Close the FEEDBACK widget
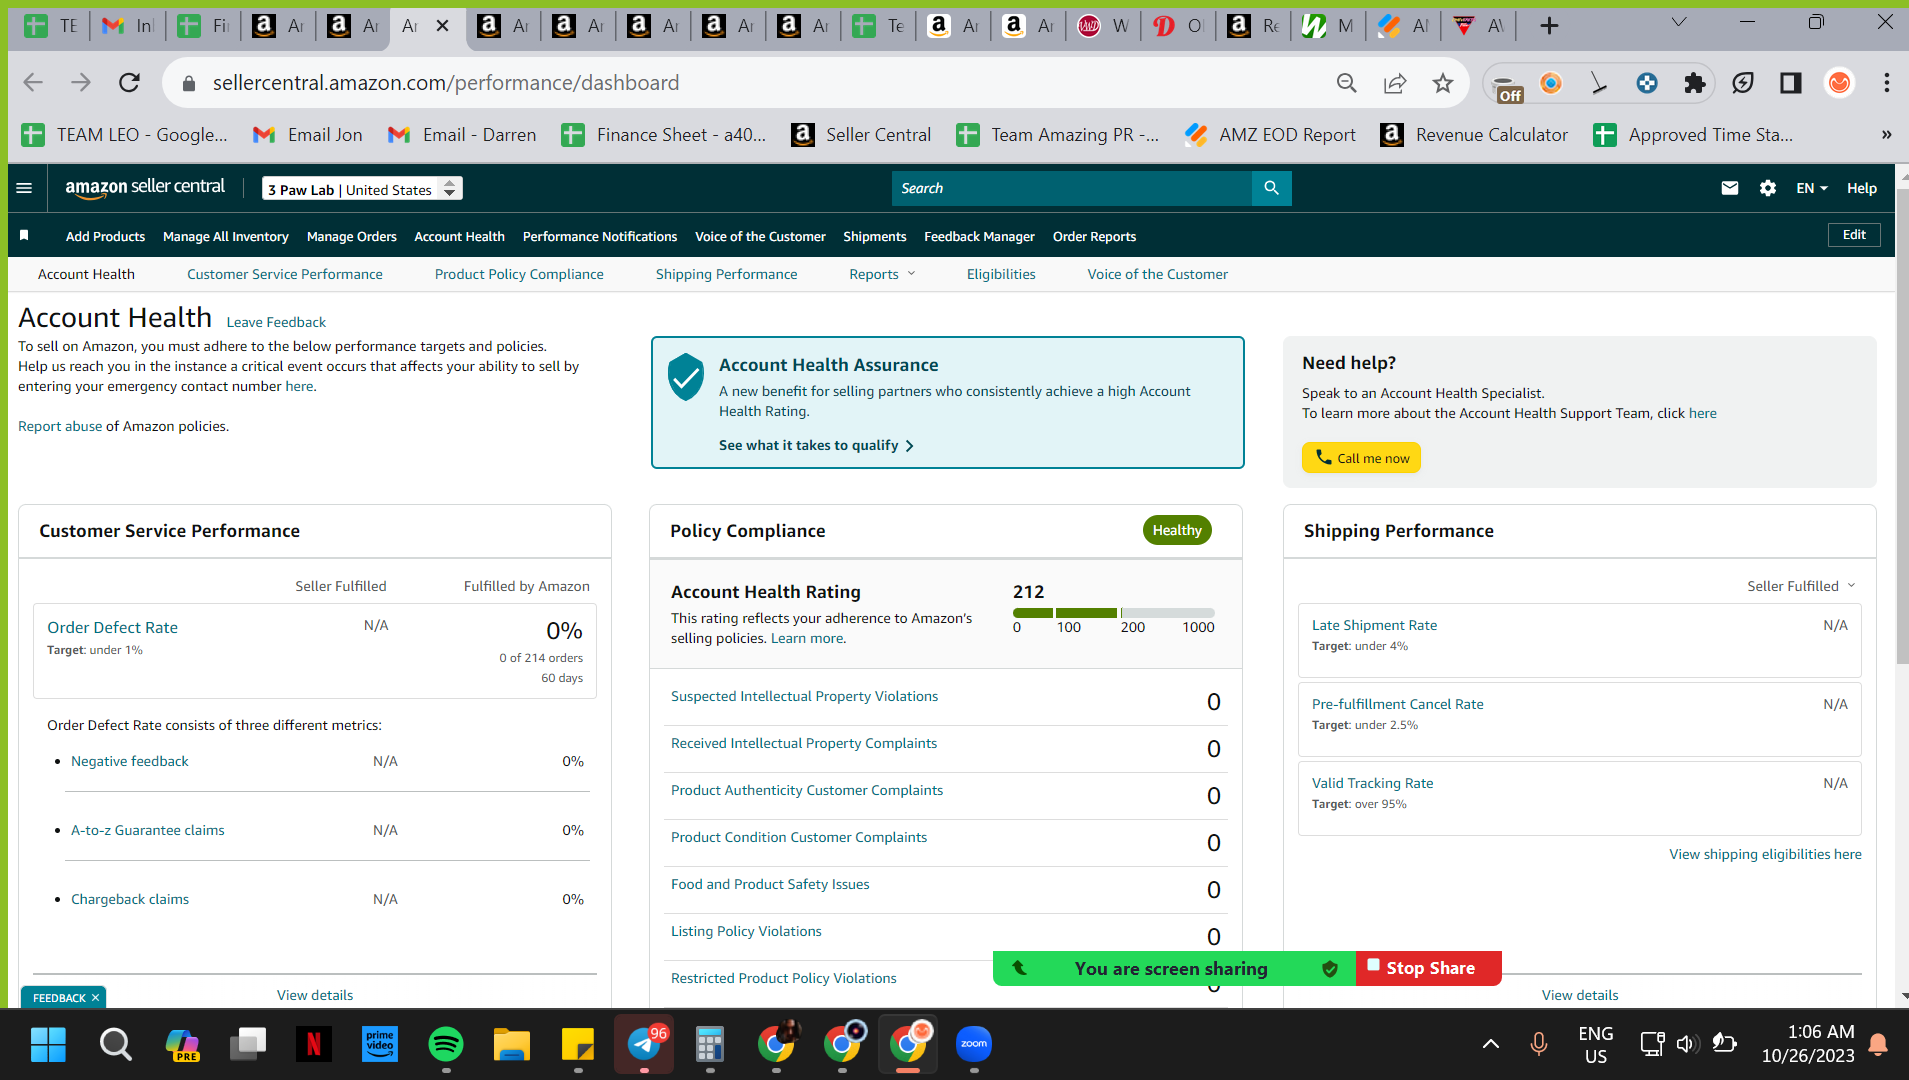 (x=96, y=998)
